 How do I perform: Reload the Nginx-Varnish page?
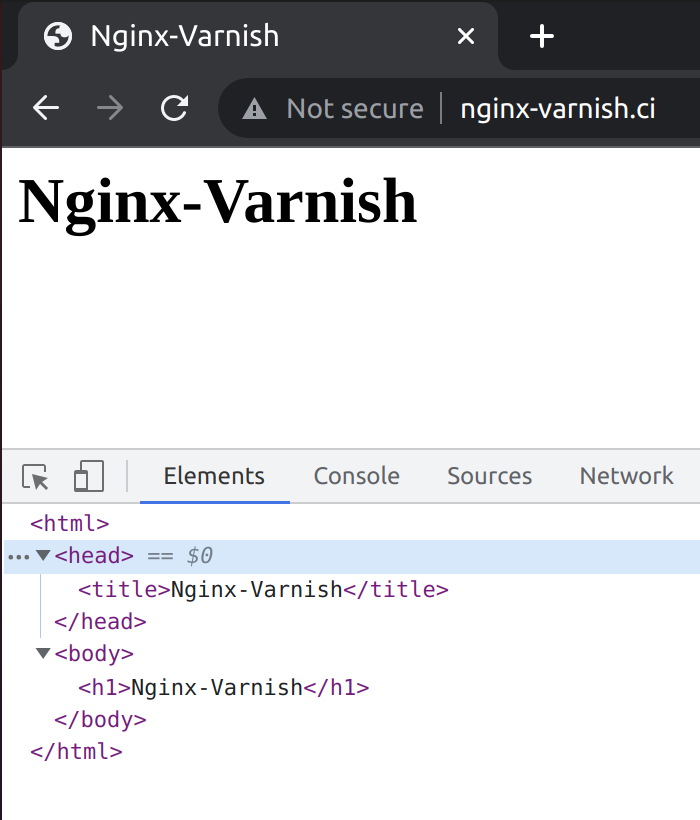[174, 108]
